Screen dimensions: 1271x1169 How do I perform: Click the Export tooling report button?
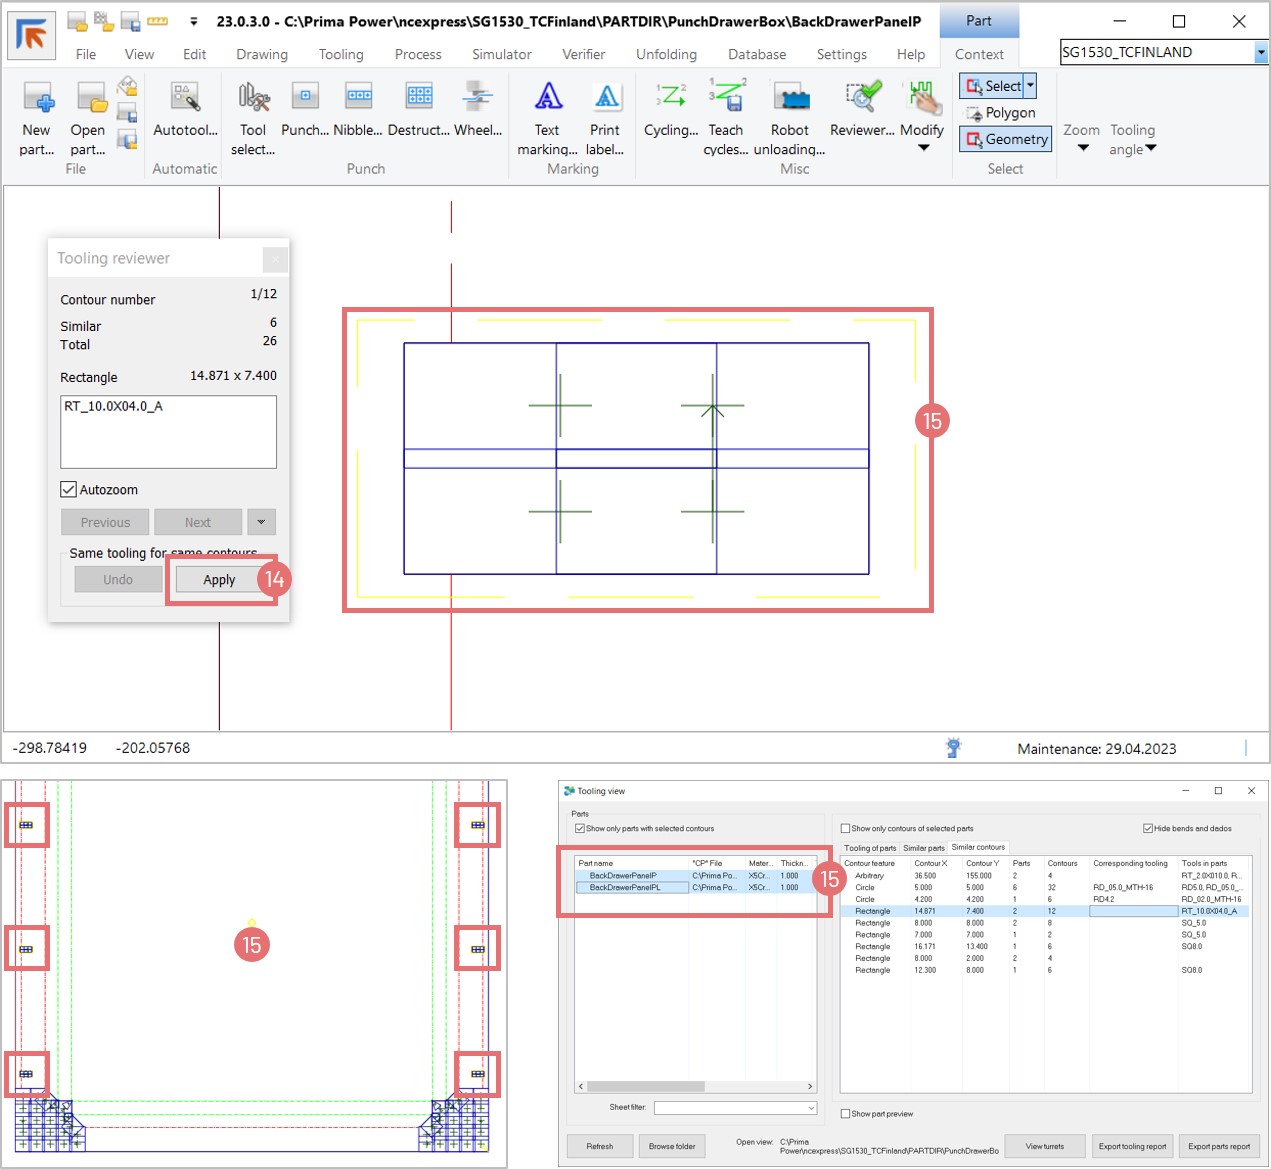[x=1132, y=1146]
